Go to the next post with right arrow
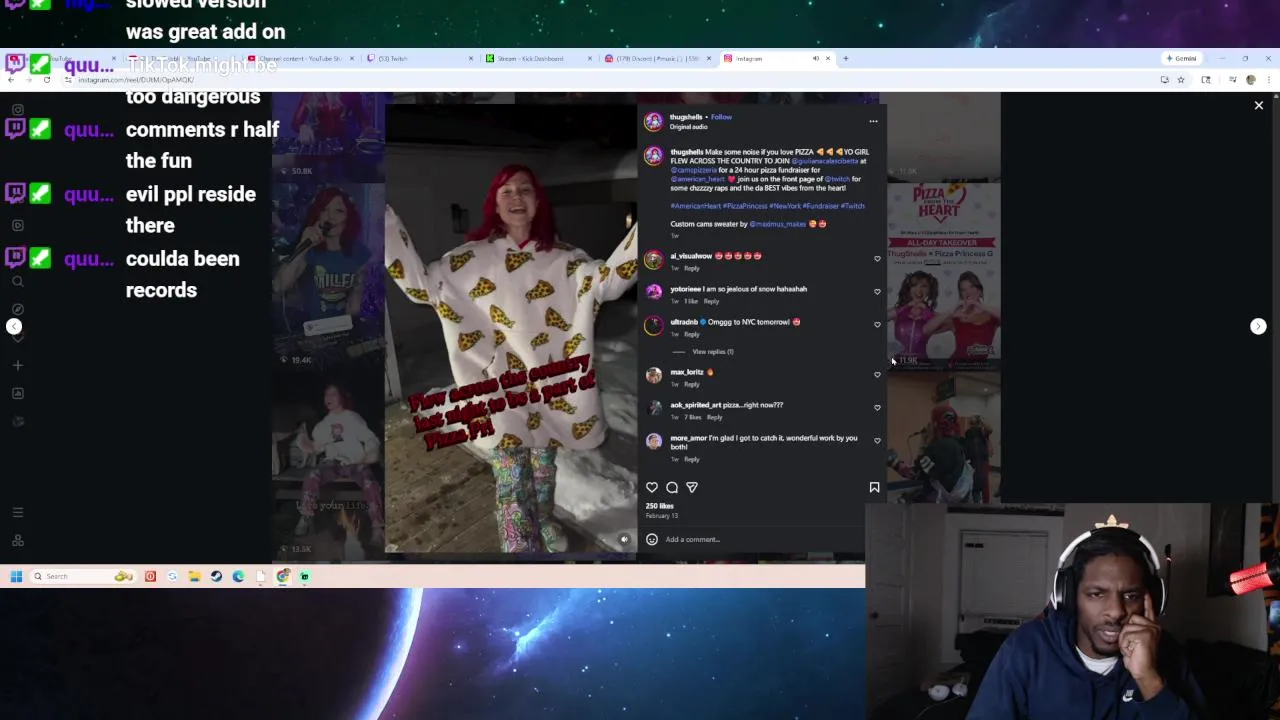 pyautogui.click(x=1258, y=326)
